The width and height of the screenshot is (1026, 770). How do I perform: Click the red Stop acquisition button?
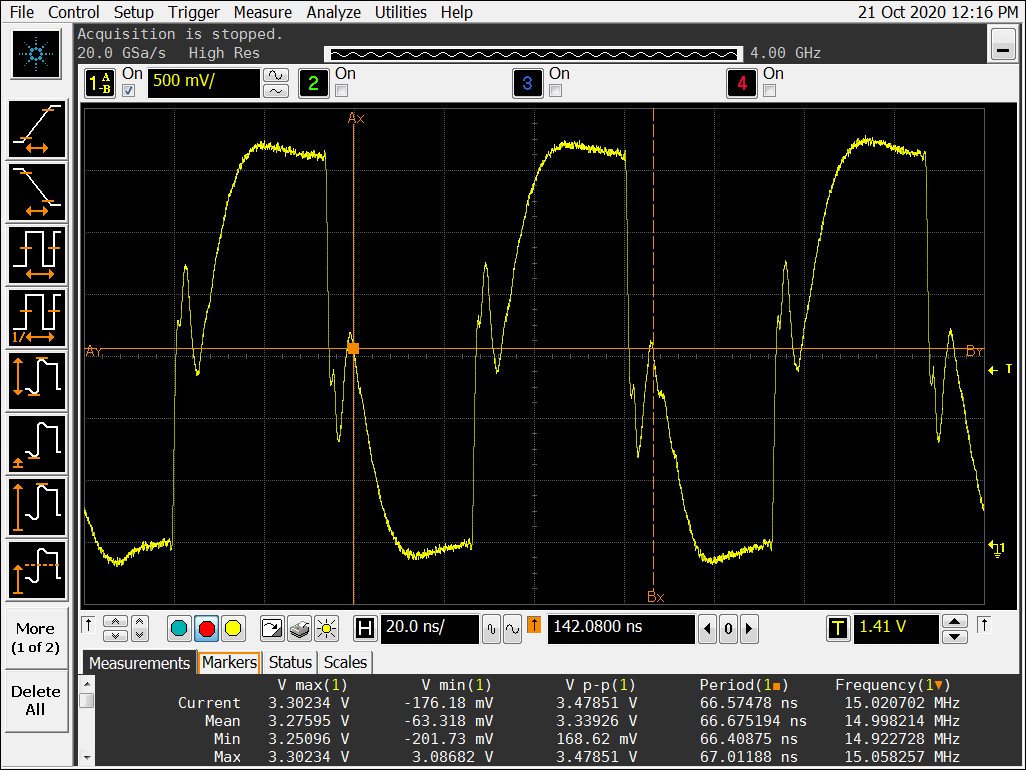pyautogui.click(x=207, y=629)
